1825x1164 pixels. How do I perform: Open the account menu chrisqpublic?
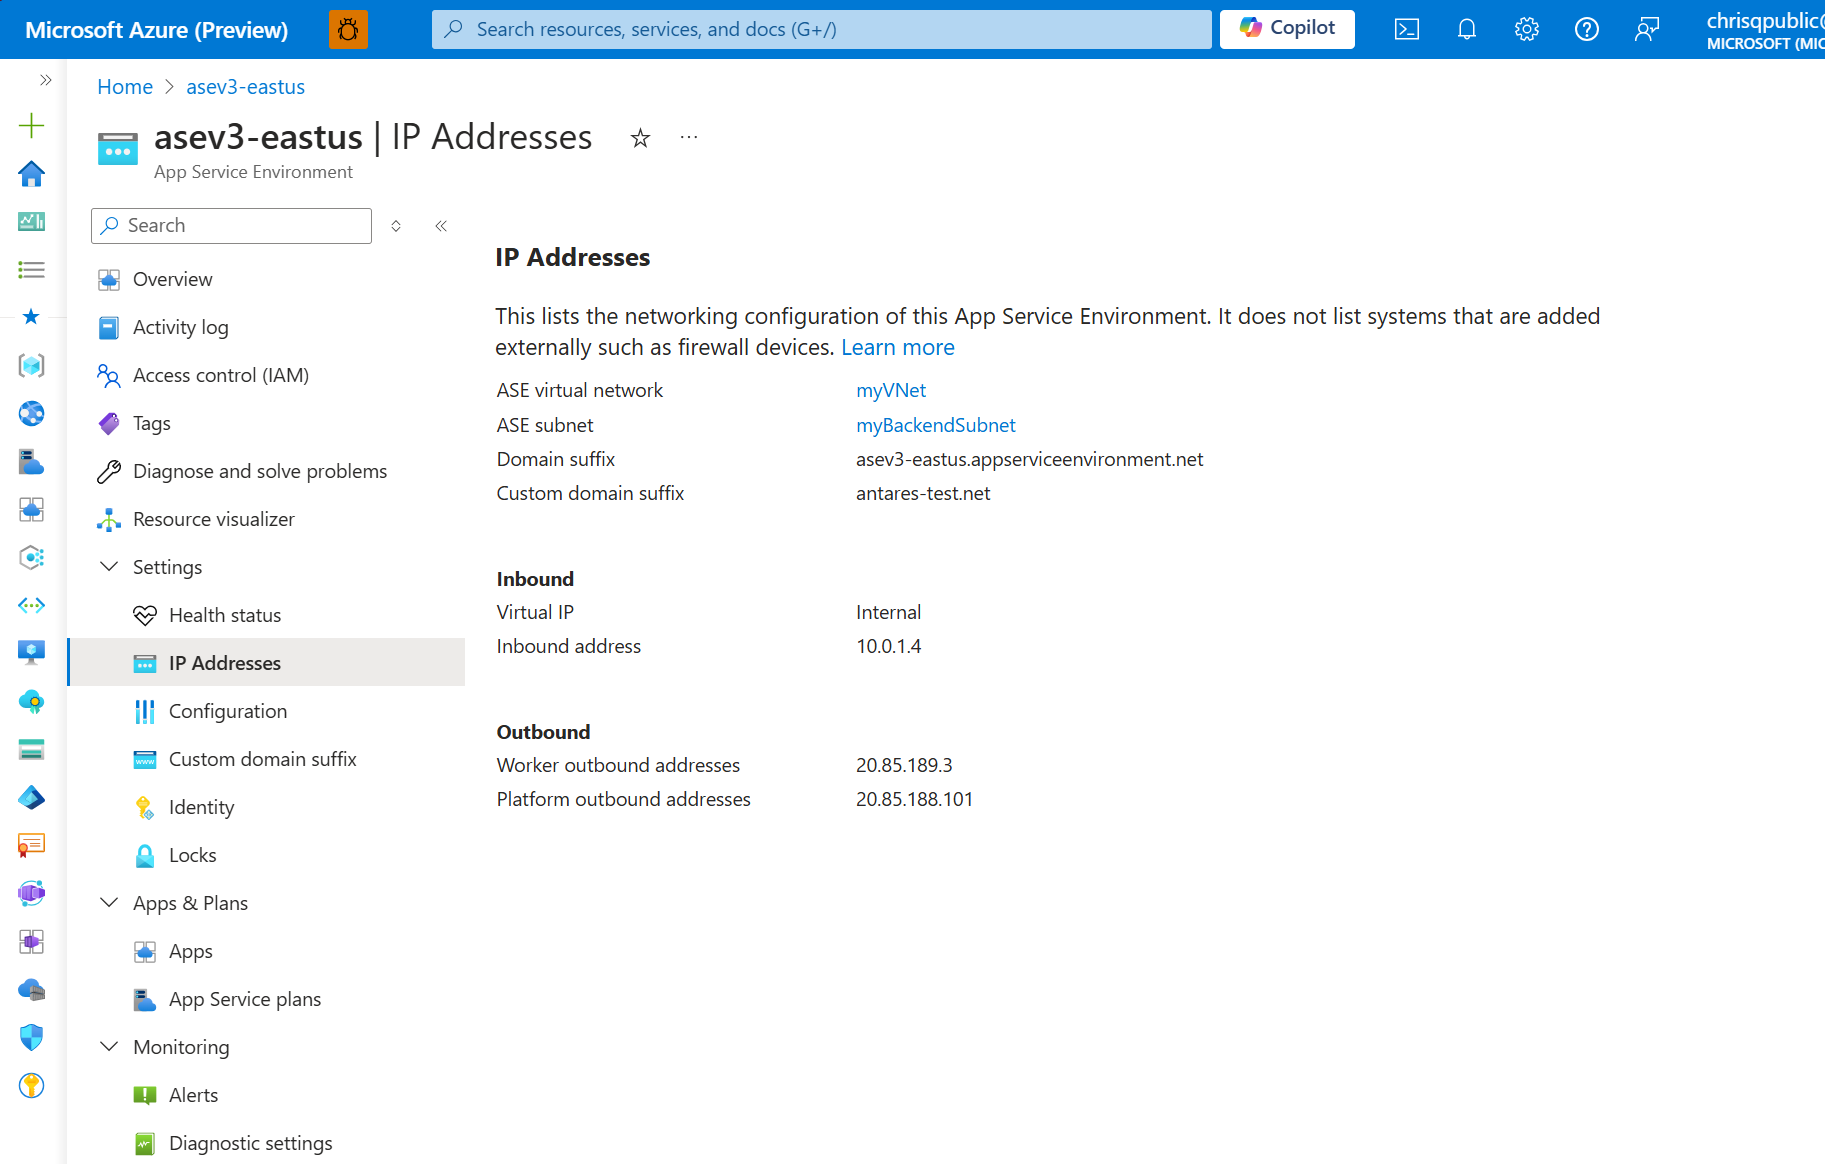click(1765, 30)
